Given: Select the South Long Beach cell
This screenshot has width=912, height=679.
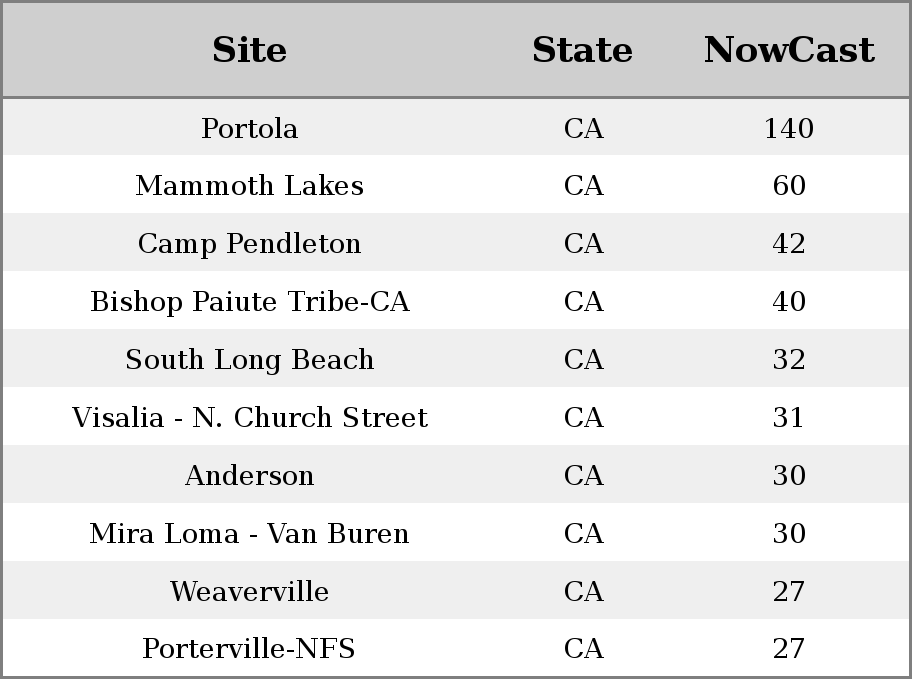Looking at the screenshot, I should [250, 360].
